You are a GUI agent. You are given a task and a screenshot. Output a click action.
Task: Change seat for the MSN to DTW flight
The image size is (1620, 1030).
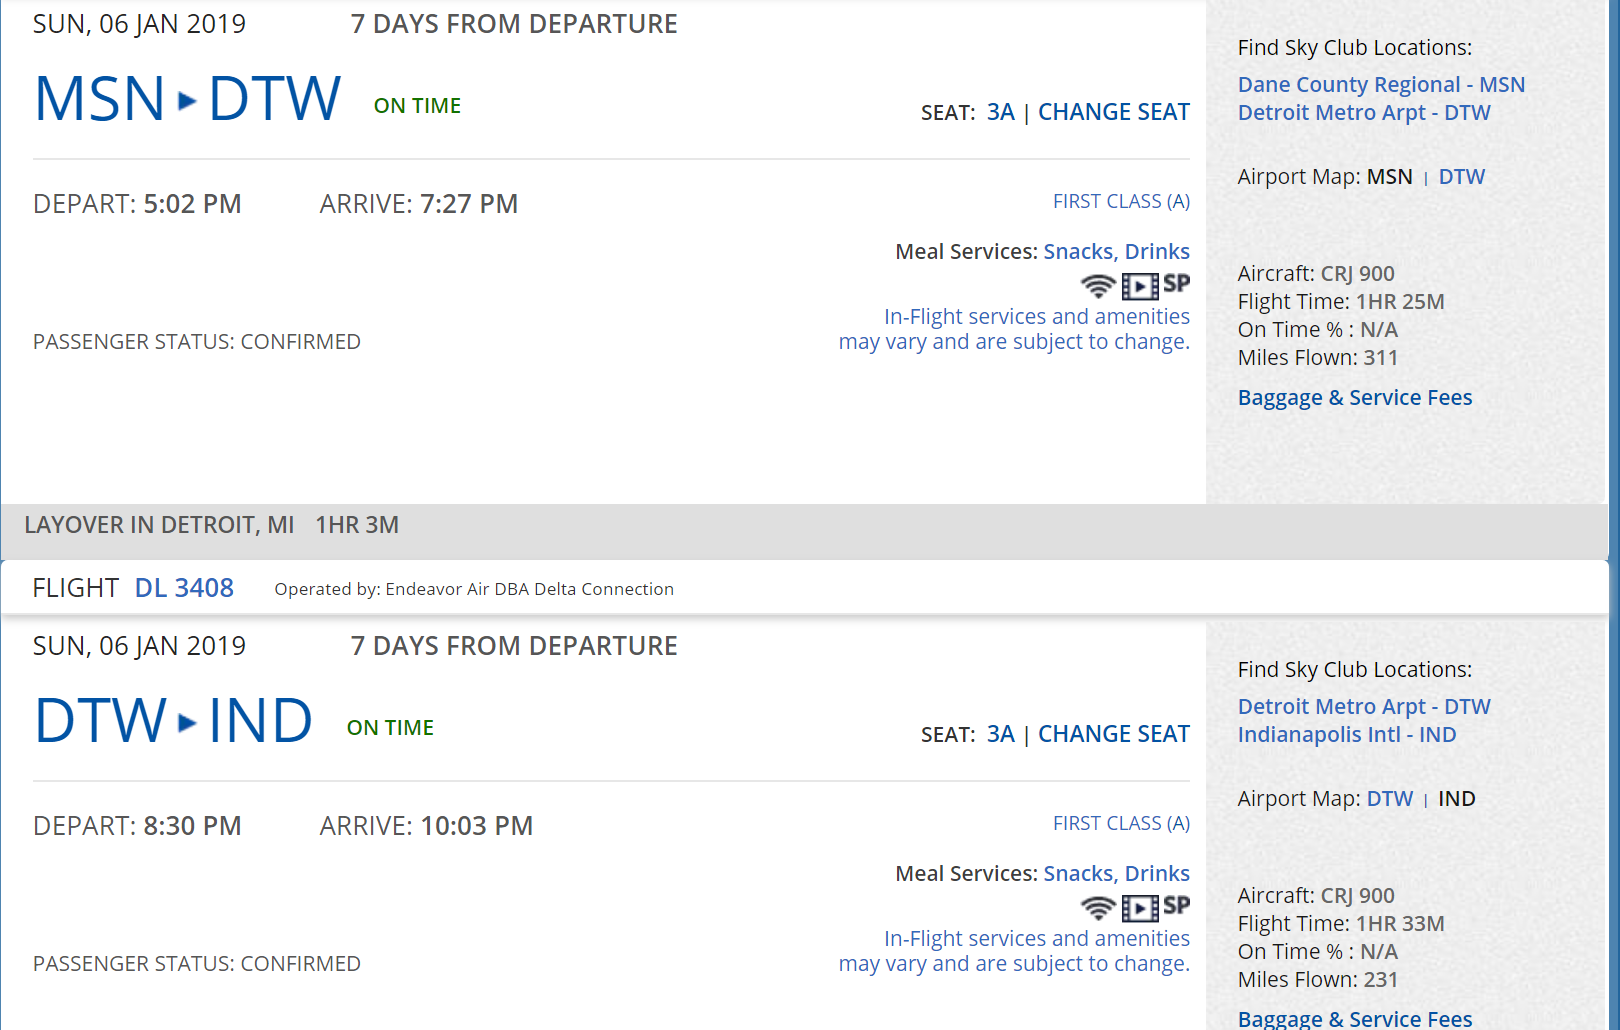click(x=1113, y=112)
